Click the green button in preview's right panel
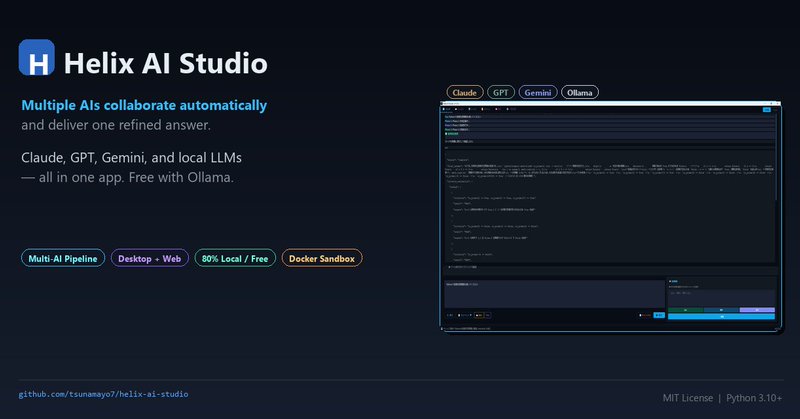 [x=685, y=310]
